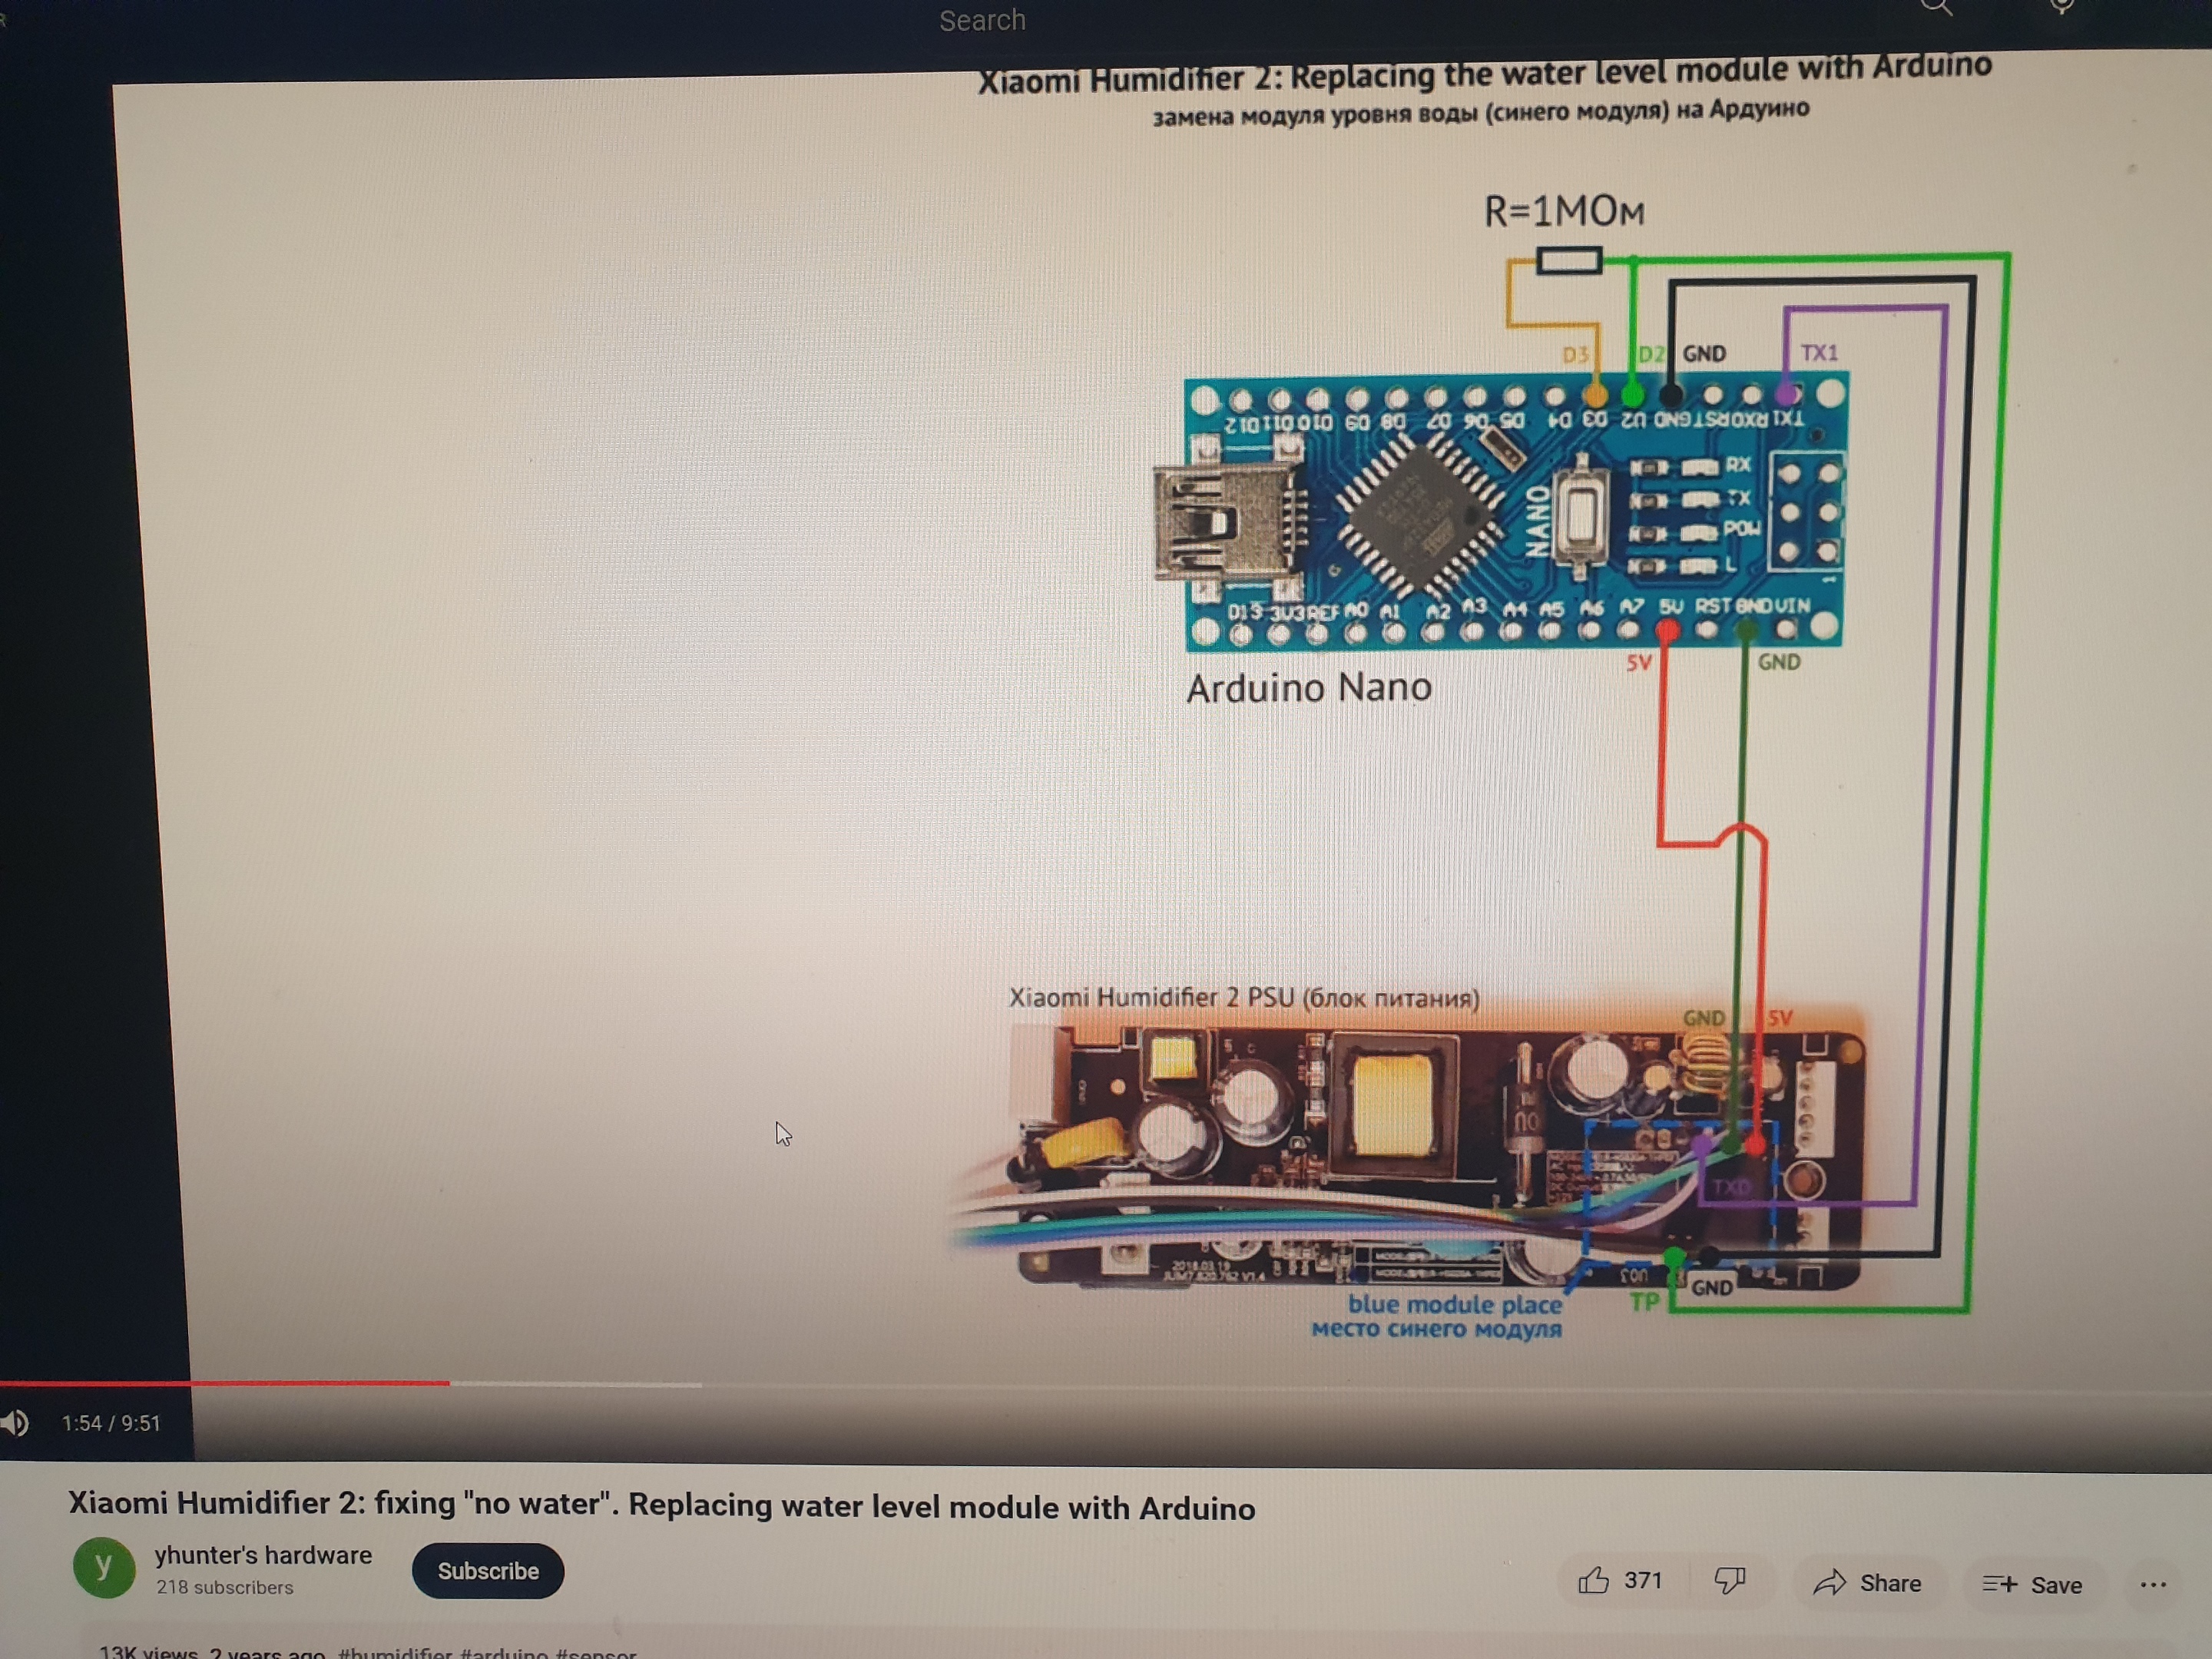This screenshot has height=1659, width=2212.
Task: Seek on the red video progress bar
Action: click(x=225, y=1383)
